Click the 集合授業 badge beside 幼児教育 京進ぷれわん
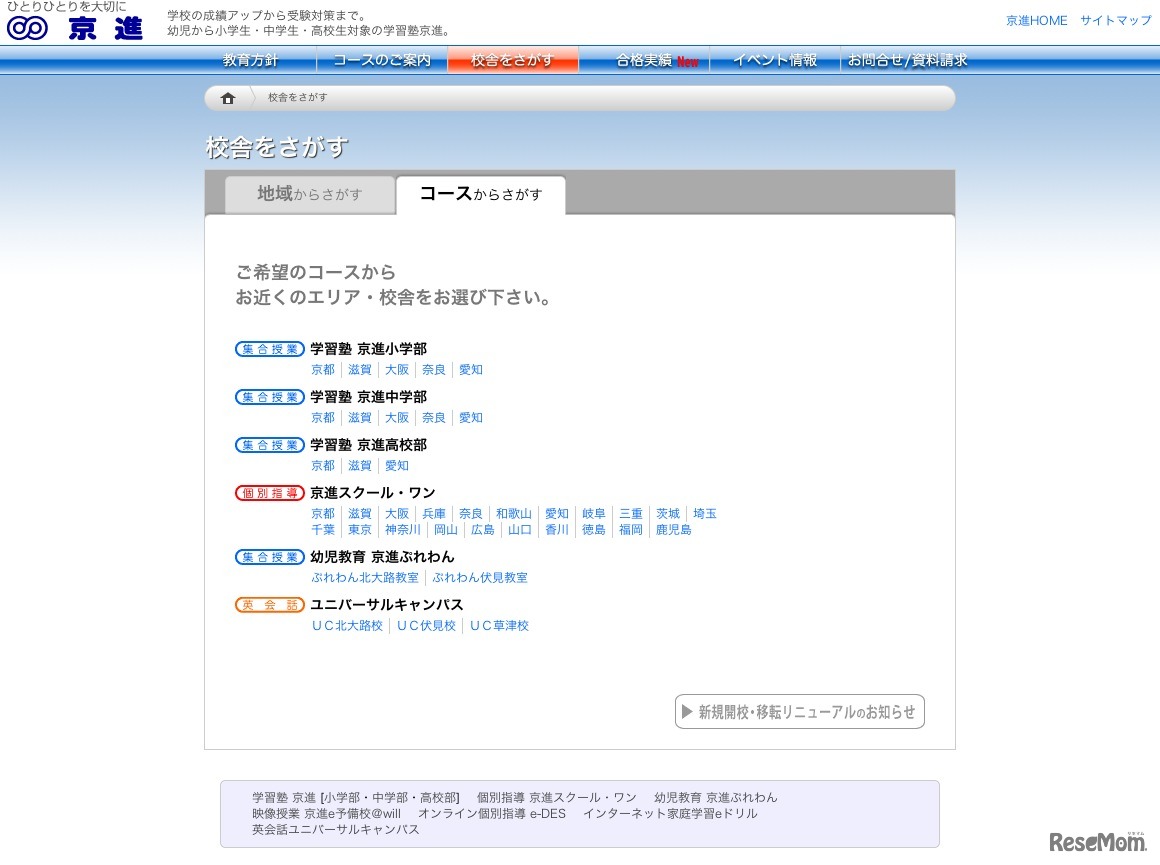Viewport: 1160px width, 865px height. [269, 557]
